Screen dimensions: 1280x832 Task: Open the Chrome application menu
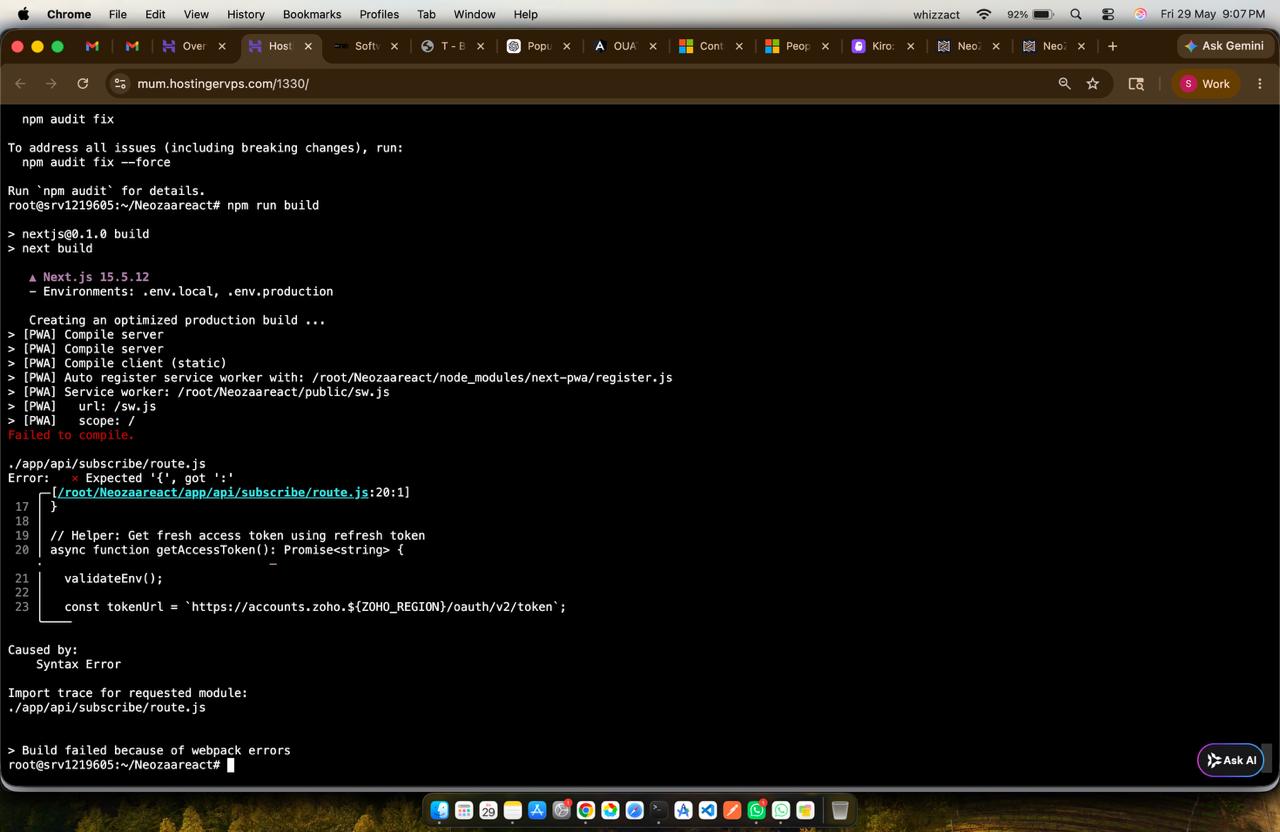pyautogui.click(x=69, y=14)
